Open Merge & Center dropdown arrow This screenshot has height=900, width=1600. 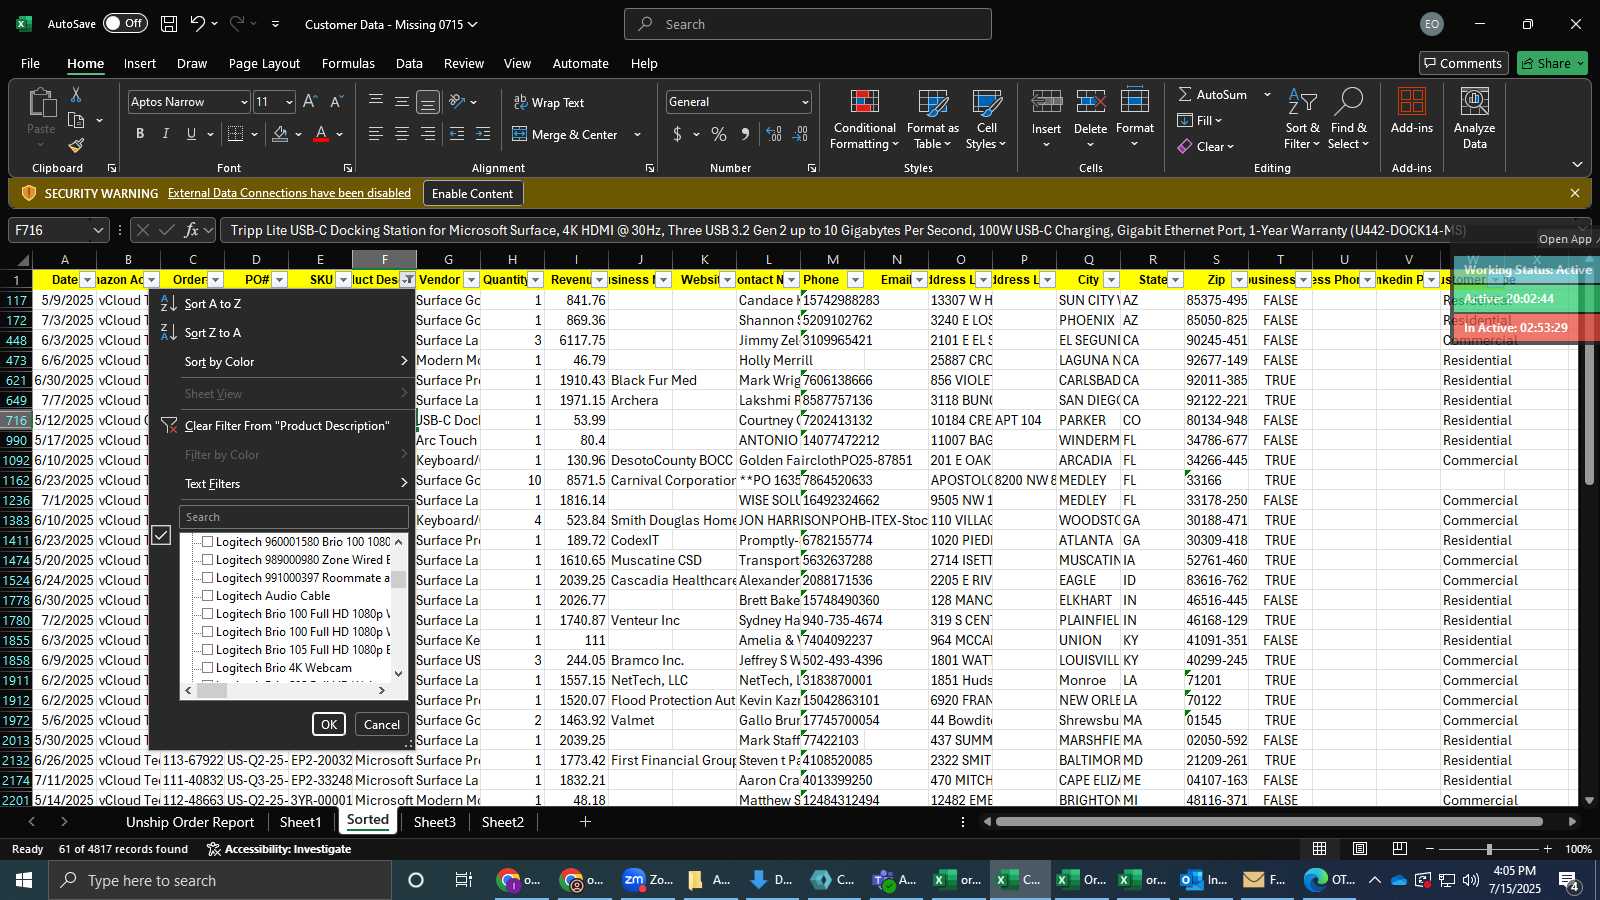tap(637, 135)
